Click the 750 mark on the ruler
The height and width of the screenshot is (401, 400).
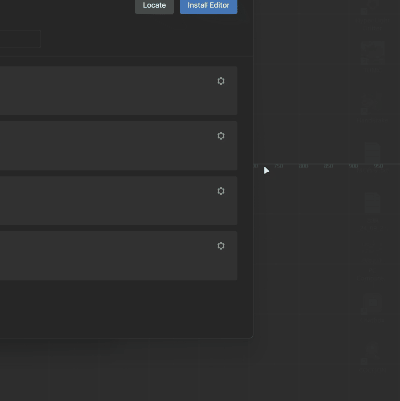(x=279, y=166)
